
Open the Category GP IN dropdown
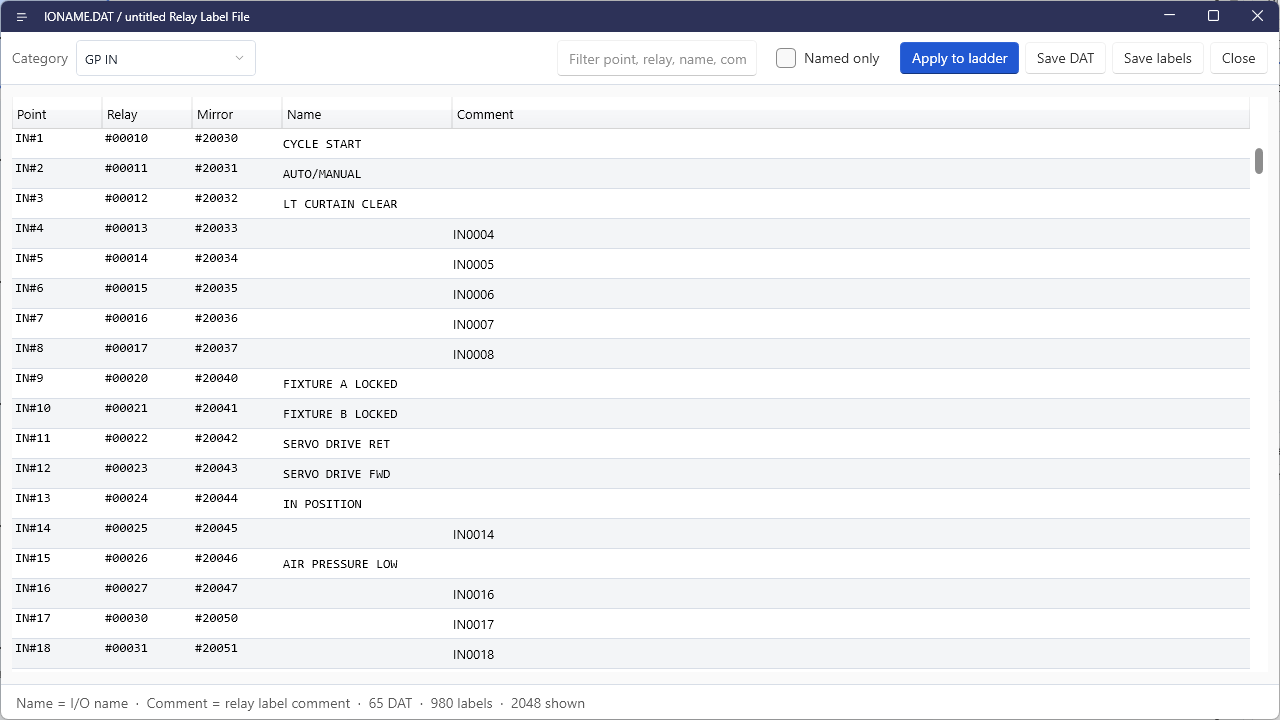click(x=166, y=58)
